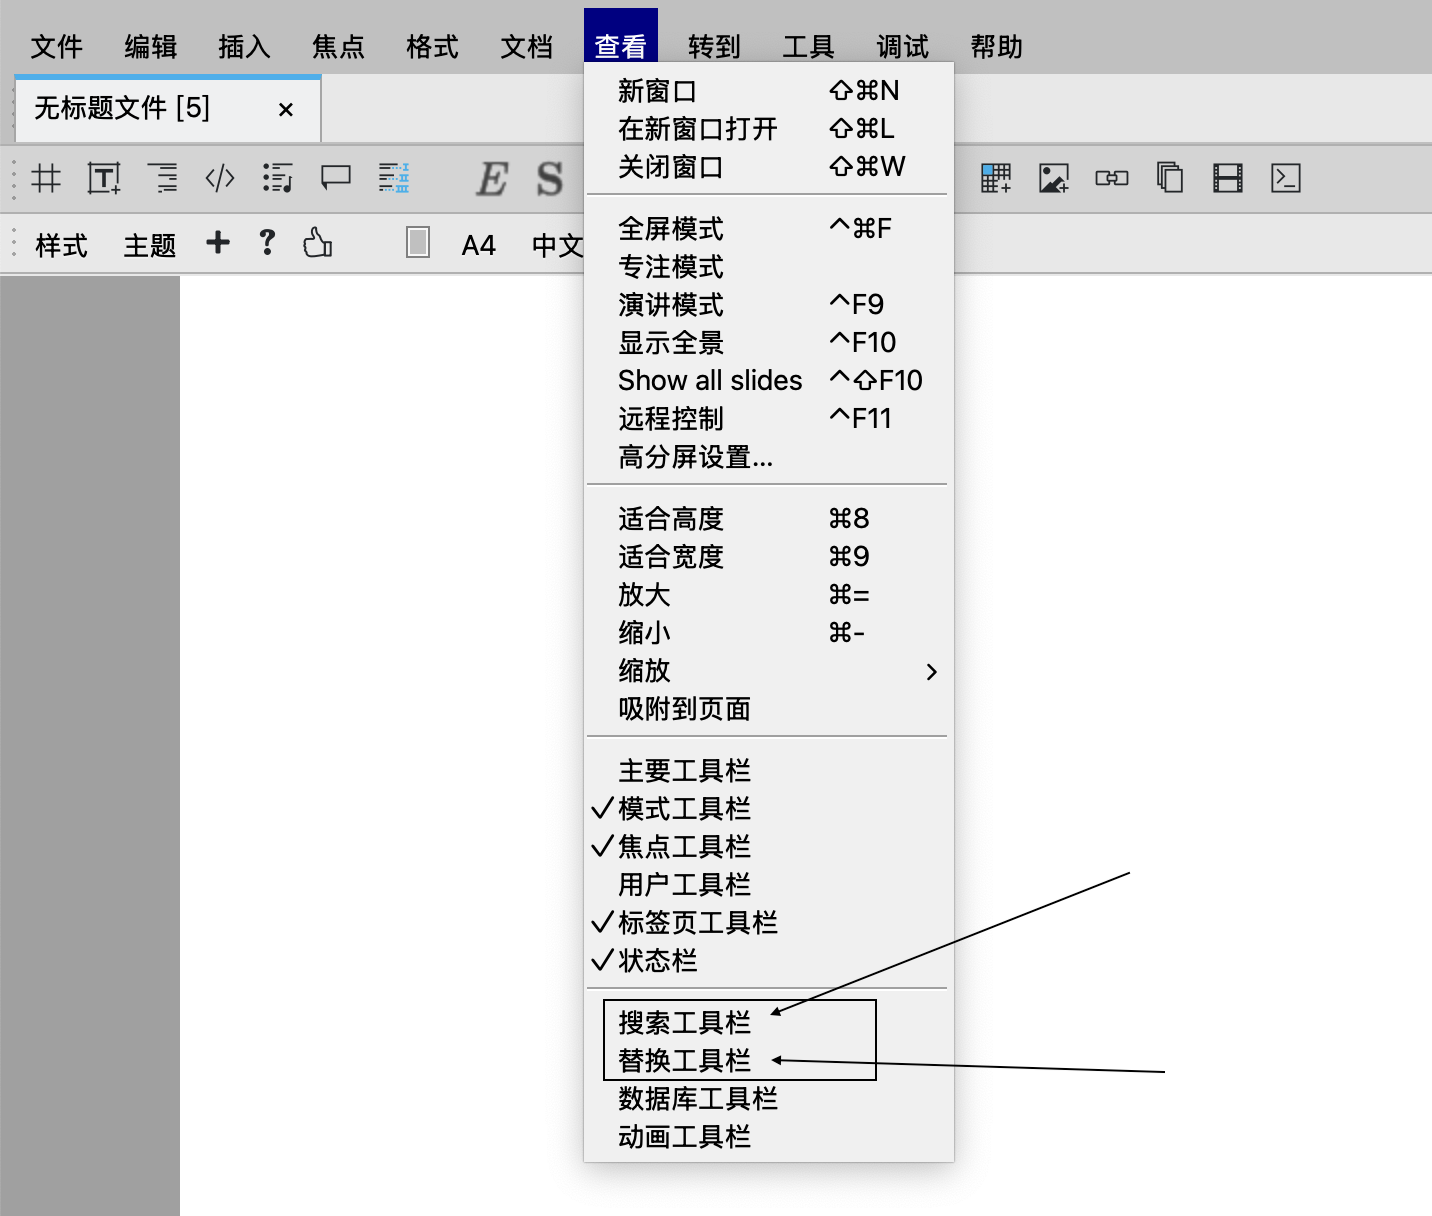This screenshot has width=1432, height=1216.
Task: Open the 工具 menu in menu bar
Action: coord(808,47)
